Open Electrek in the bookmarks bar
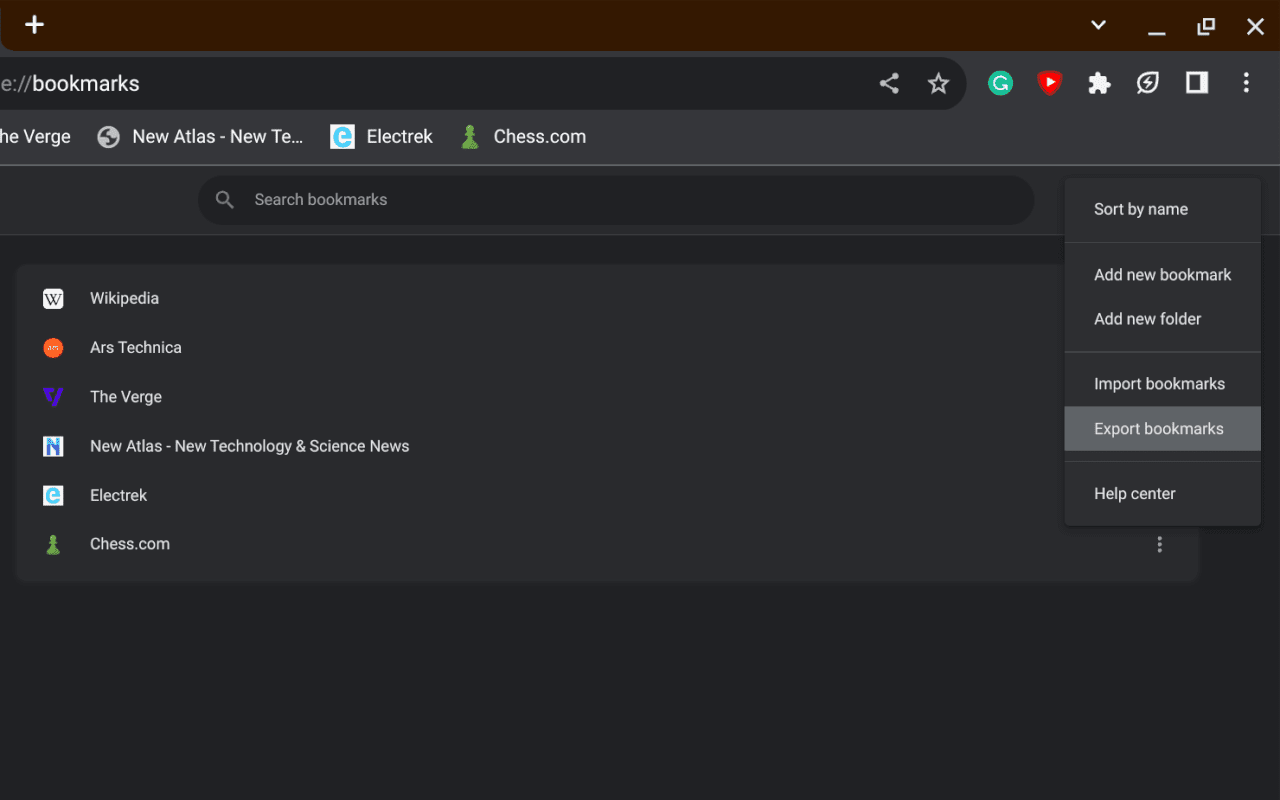The height and width of the screenshot is (800, 1280). [382, 137]
